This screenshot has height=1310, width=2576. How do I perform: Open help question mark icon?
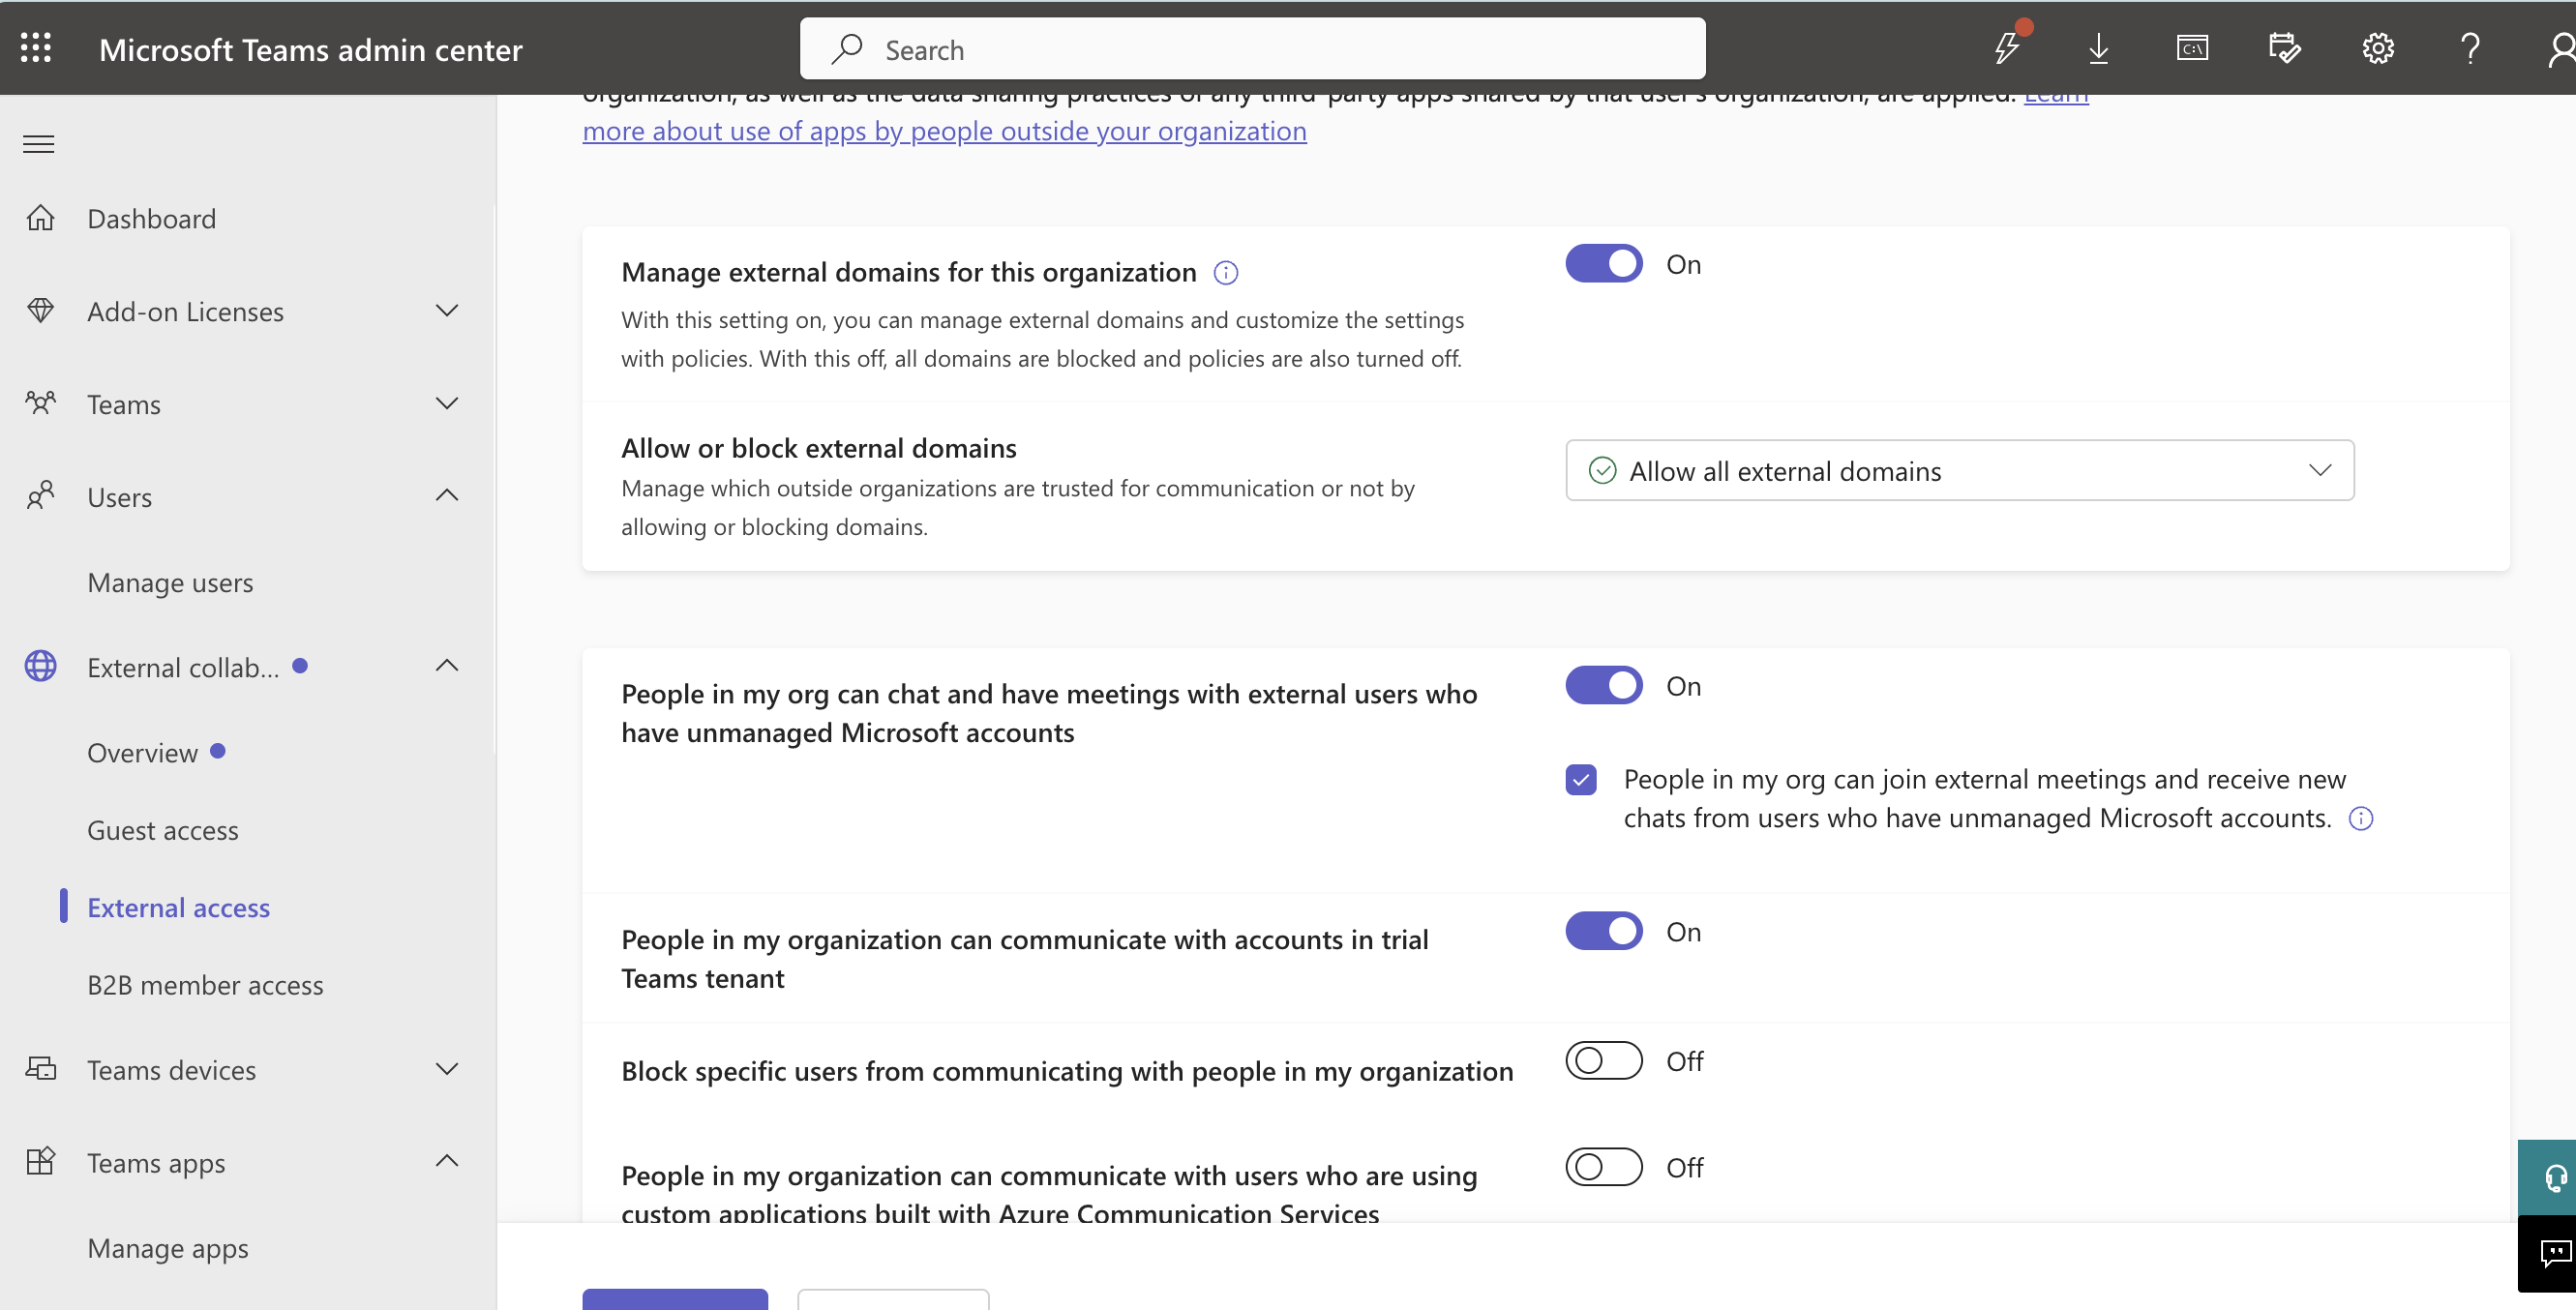(x=2470, y=48)
